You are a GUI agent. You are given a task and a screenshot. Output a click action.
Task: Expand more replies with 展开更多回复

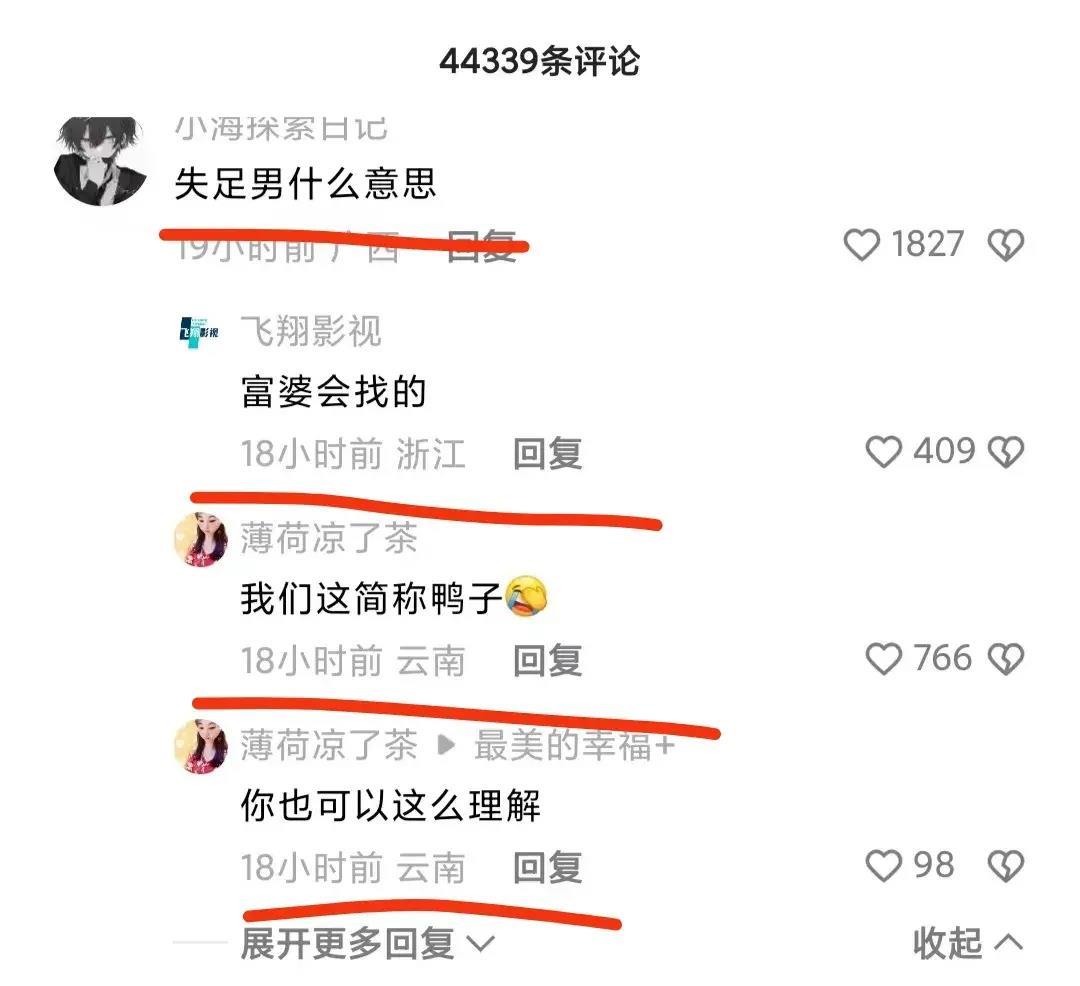coord(367,943)
